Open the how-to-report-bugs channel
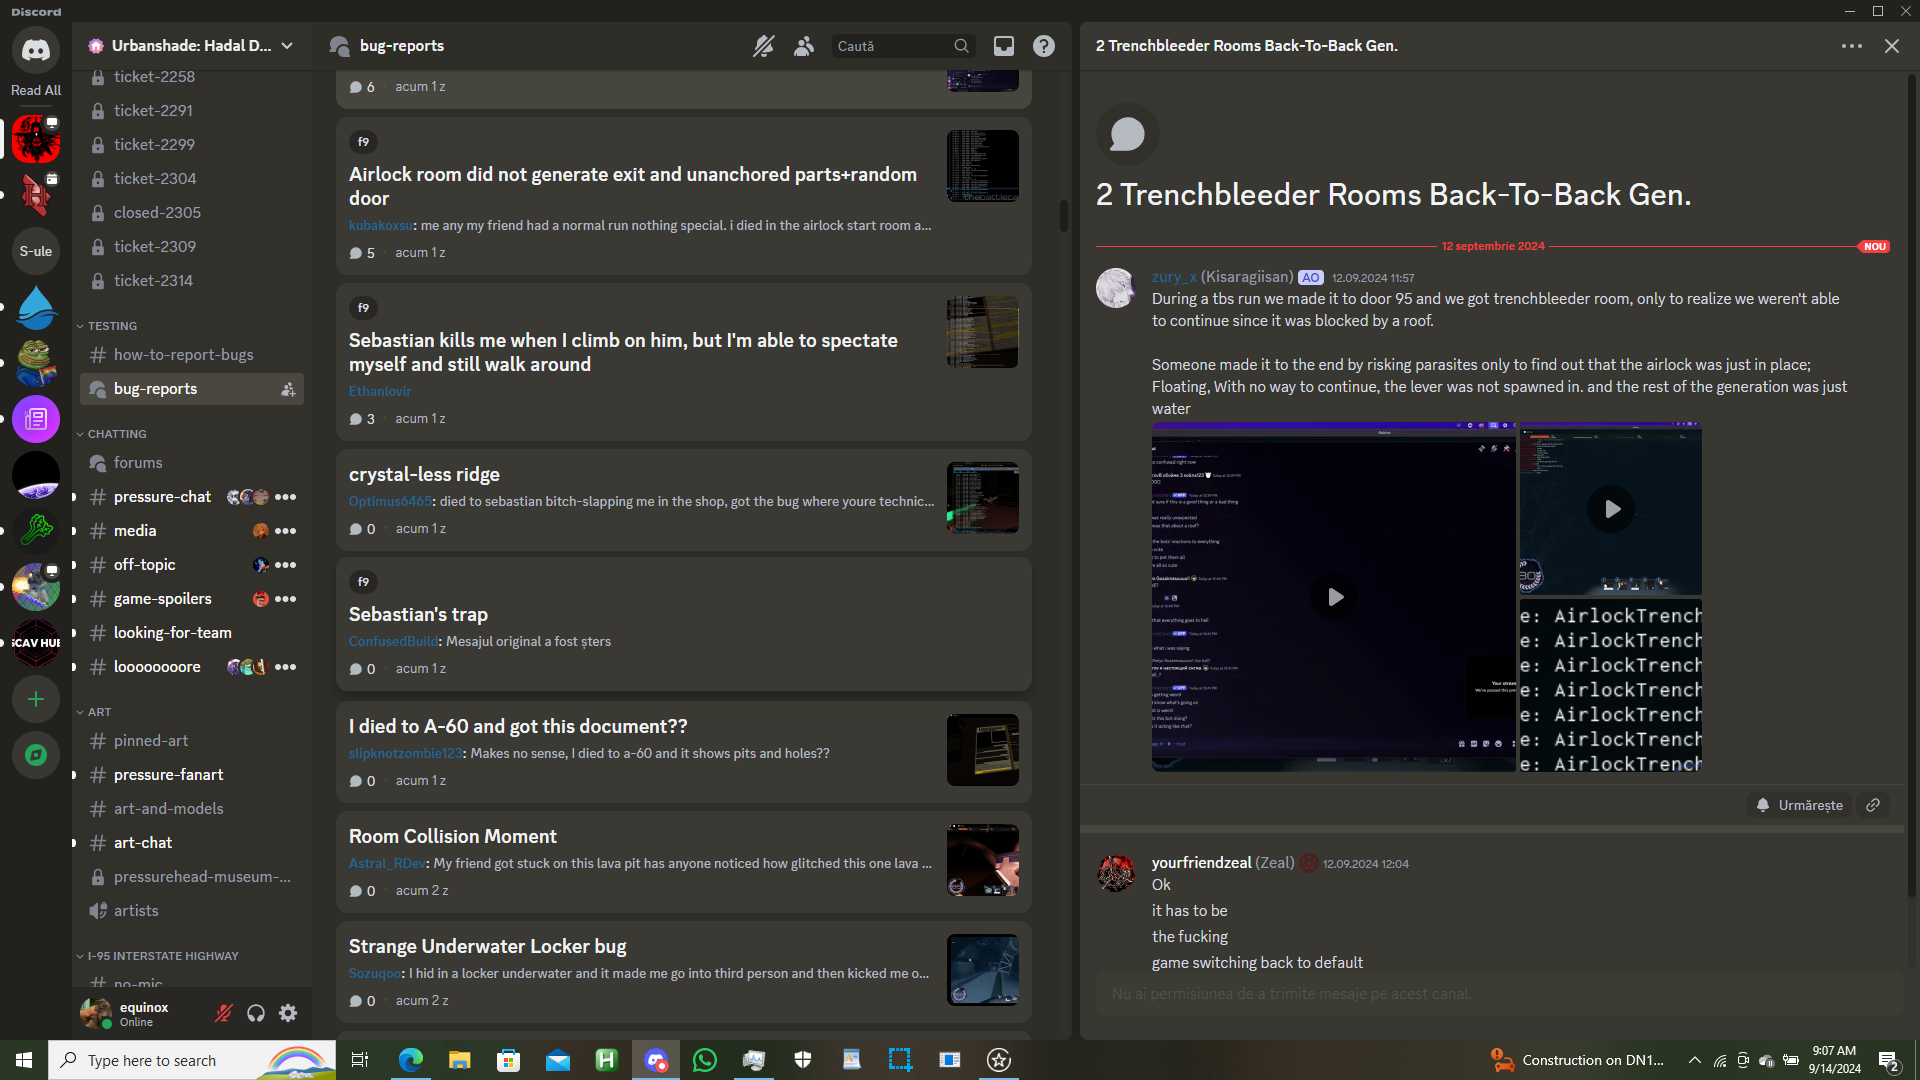 pyautogui.click(x=183, y=355)
